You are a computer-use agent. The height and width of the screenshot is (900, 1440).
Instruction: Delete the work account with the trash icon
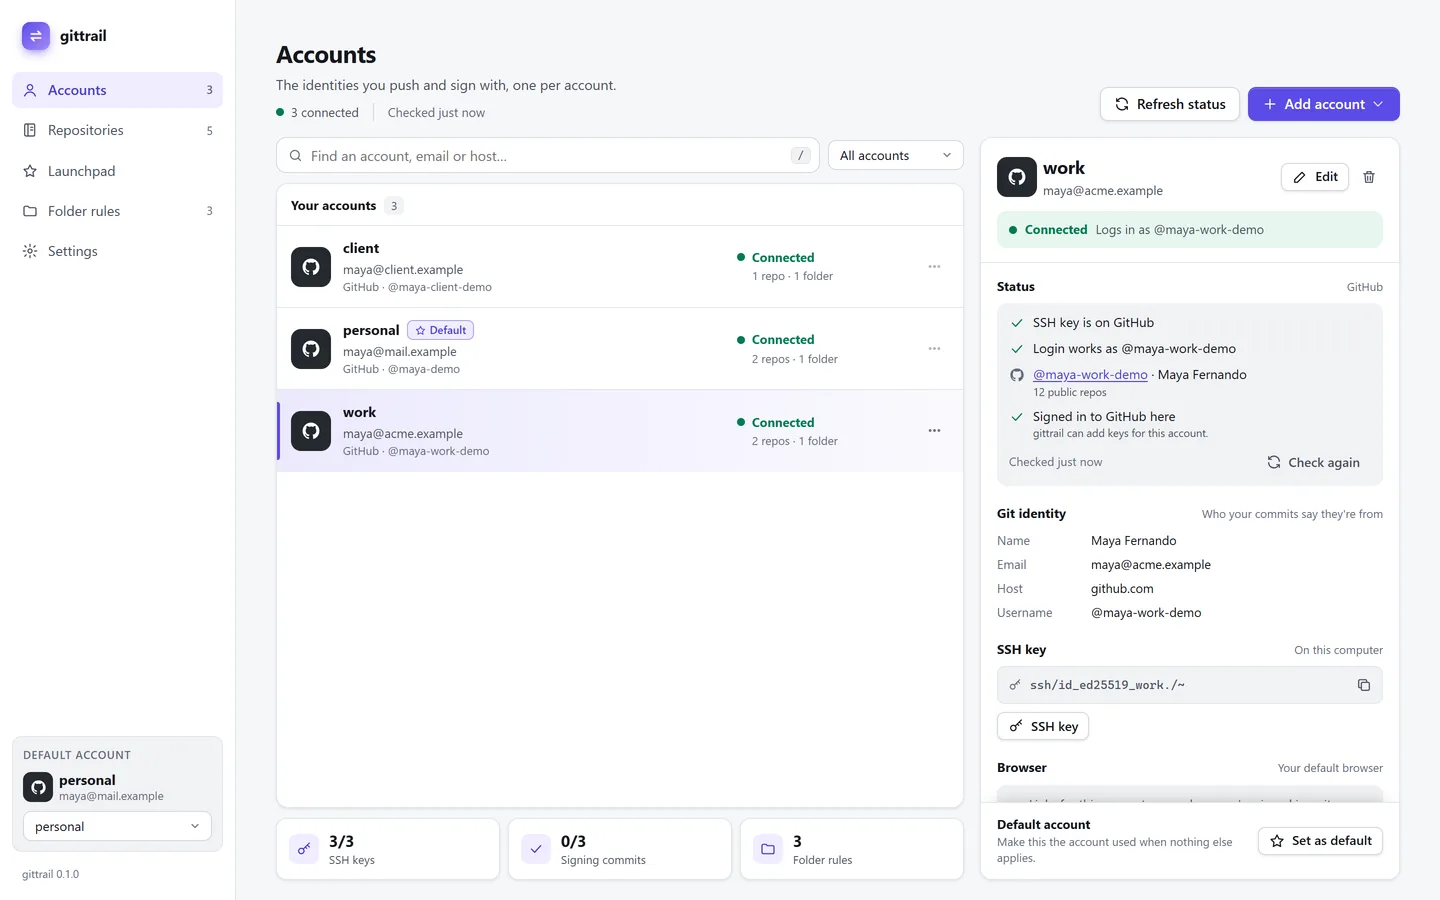pyautogui.click(x=1369, y=177)
